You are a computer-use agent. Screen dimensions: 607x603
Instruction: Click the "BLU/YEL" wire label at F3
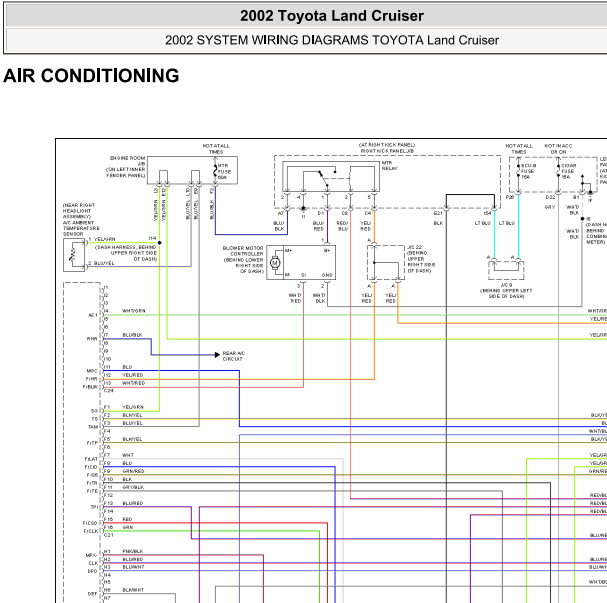click(132, 423)
